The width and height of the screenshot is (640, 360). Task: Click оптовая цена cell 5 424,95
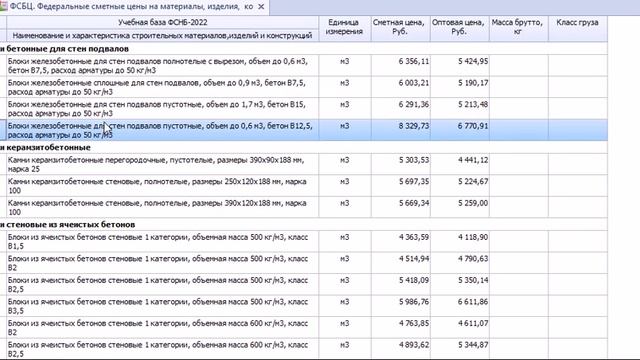tap(460, 66)
